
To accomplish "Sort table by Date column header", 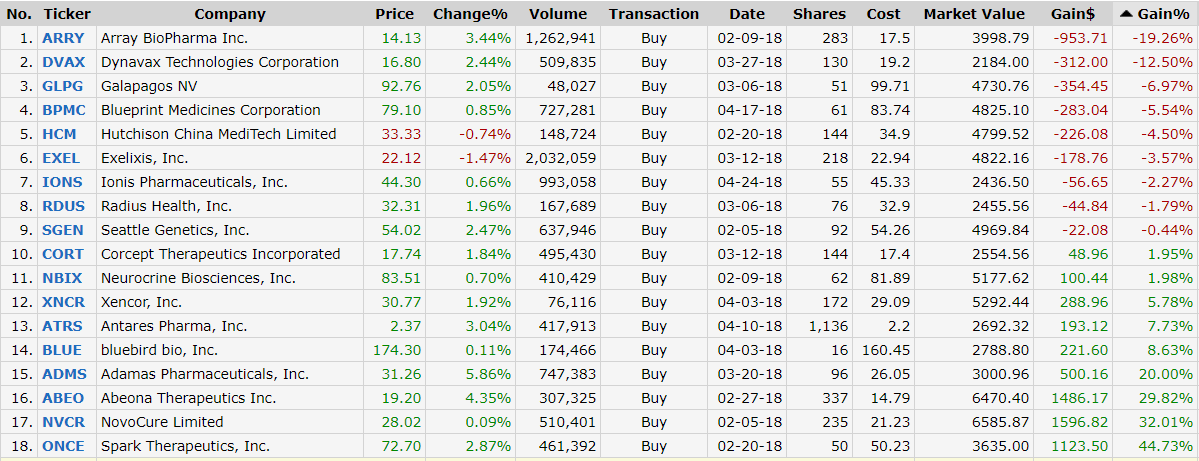I will (x=747, y=14).
